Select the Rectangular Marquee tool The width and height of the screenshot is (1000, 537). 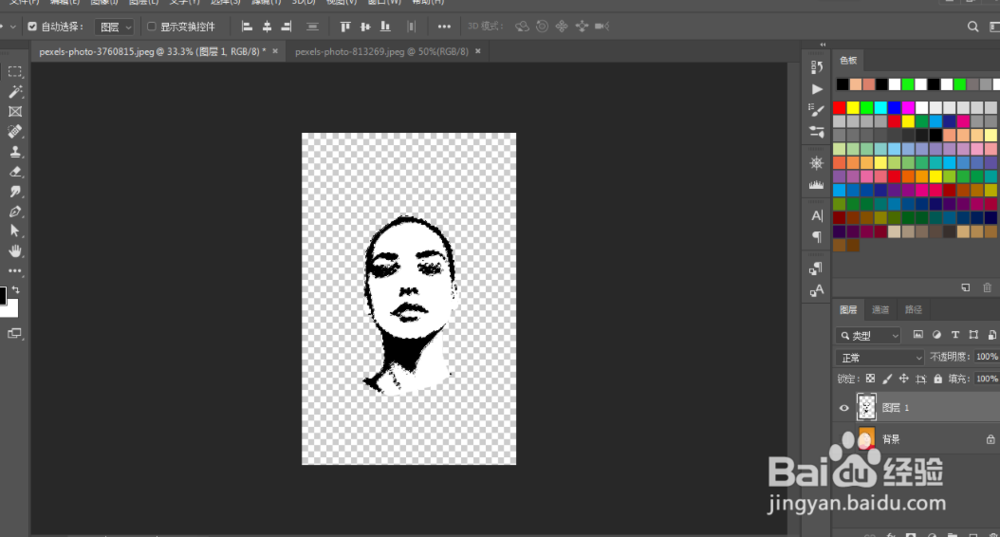pyautogui.click(x=15, y=71)
